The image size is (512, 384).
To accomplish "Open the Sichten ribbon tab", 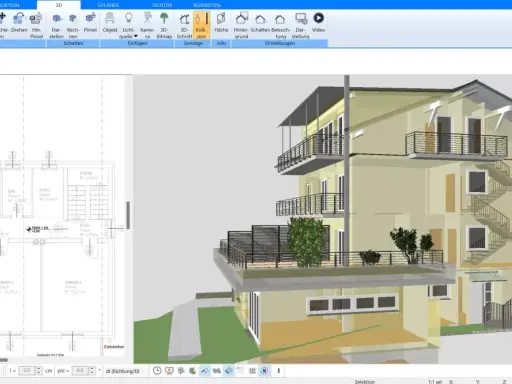I will (x=162, y=5).
